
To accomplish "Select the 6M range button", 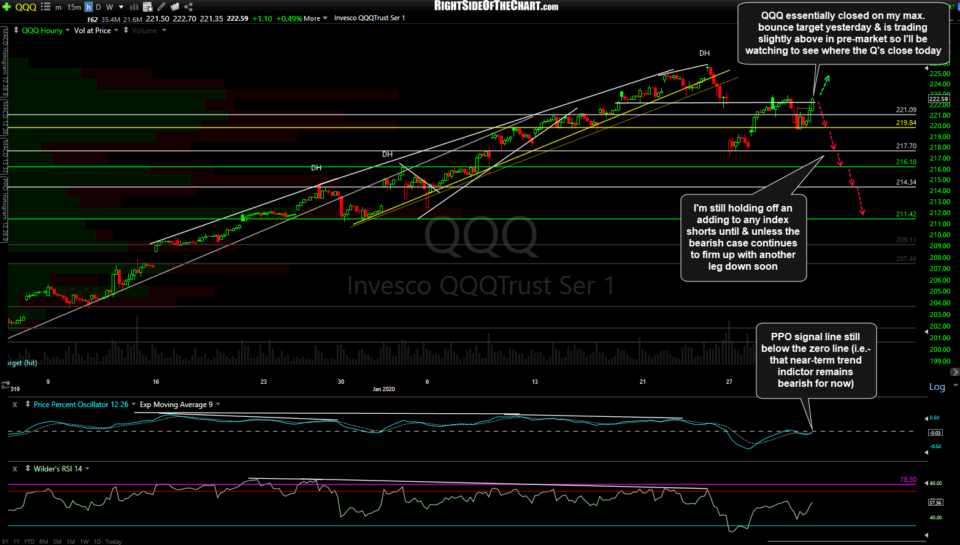I will tap(43, 541).
